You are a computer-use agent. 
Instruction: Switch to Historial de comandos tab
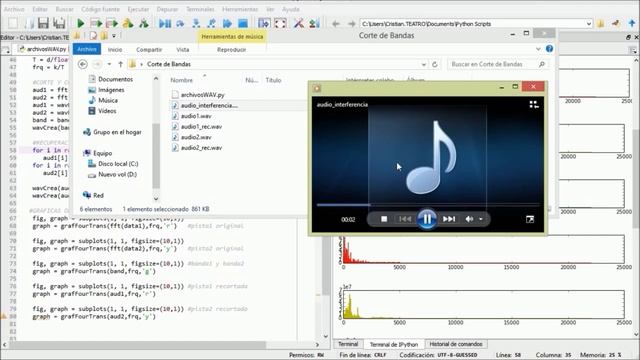456,344
